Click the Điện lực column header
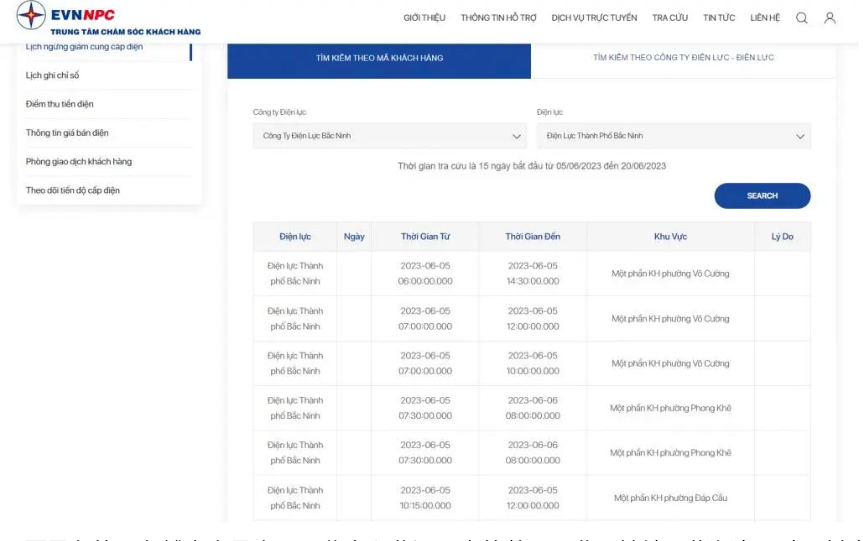Screen dimensions: 863x541 [295, 237]
